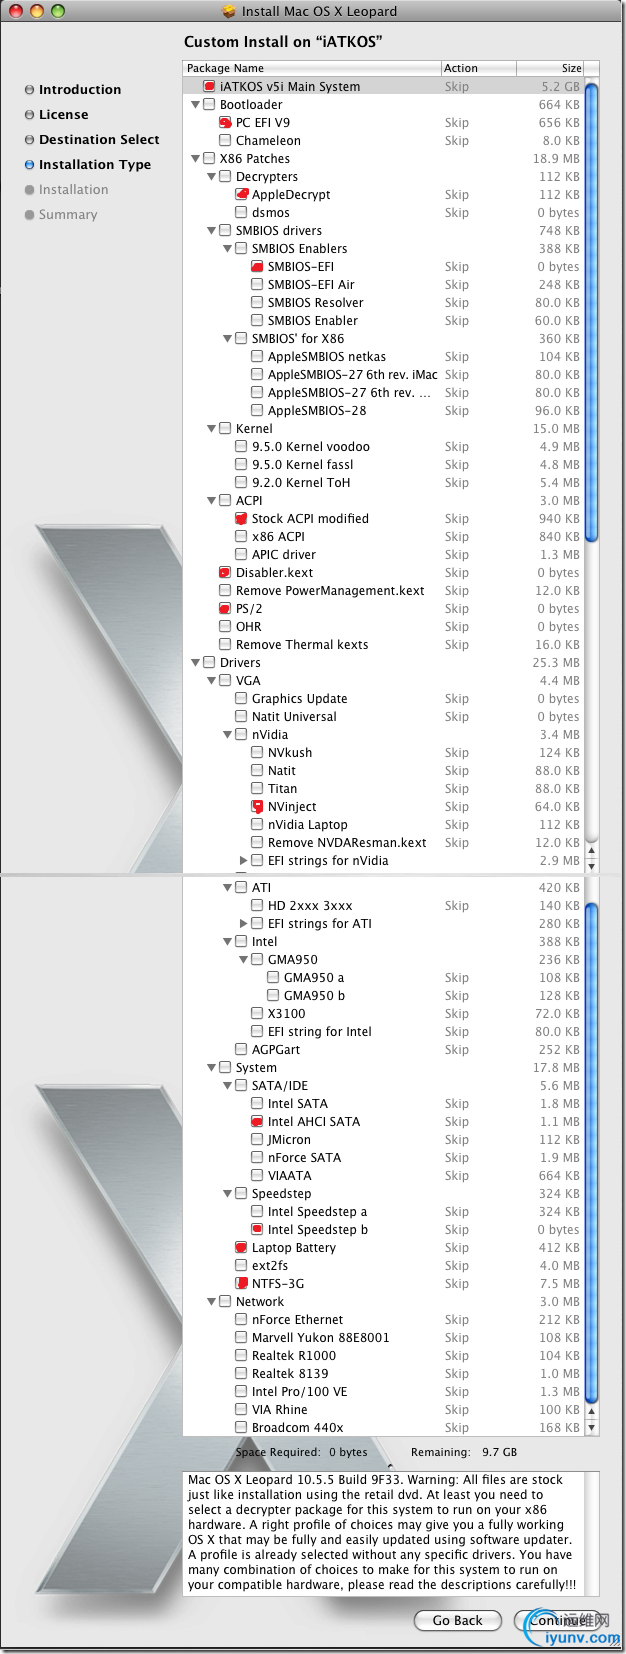Check the VIA Rhine checkbox
Image resolution: width=626 pixels, height=1654 pixels.
click(x=241, y=1410)
